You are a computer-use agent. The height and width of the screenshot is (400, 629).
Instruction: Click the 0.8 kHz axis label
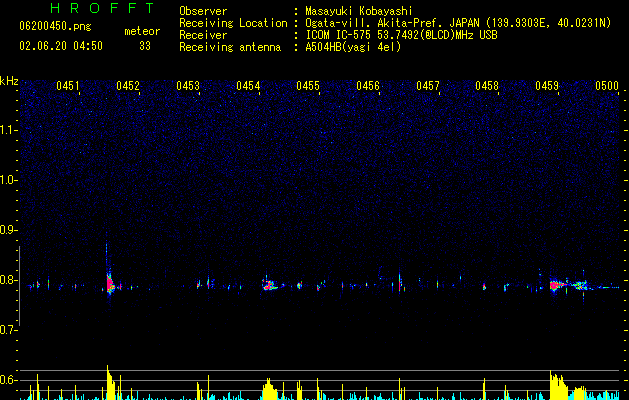point(9,280)
